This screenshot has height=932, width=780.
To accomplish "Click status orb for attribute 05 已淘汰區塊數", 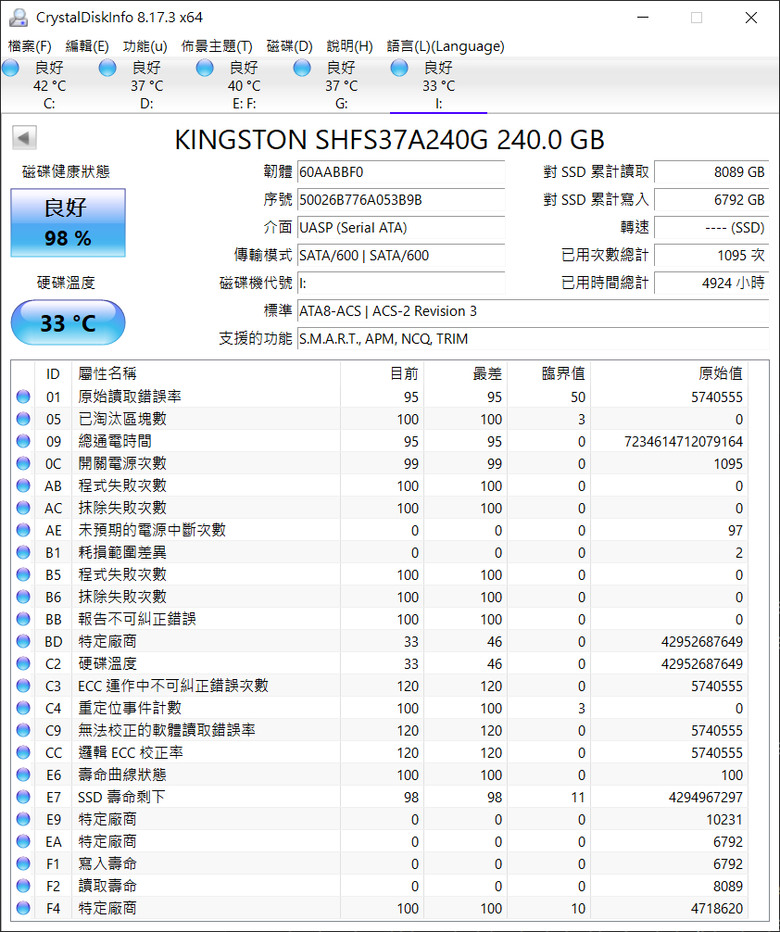I will pyautogui.click(x=23, y=419).
